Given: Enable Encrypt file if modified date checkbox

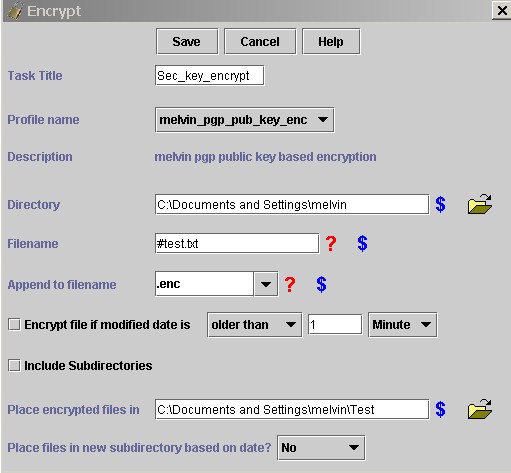Looking at the screenshot, I should click(14, 324).
